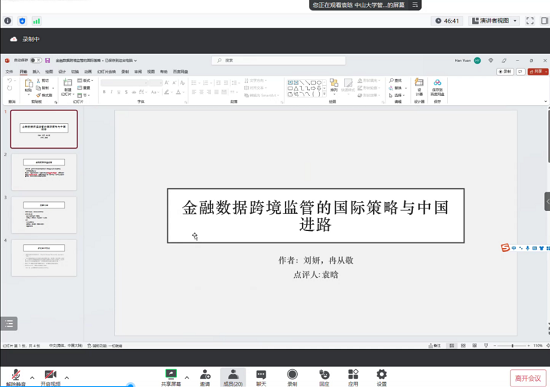Click the Reset (重置) button in slides group
550x387 pixels.
pyautogui.click(x=84, y=88)
